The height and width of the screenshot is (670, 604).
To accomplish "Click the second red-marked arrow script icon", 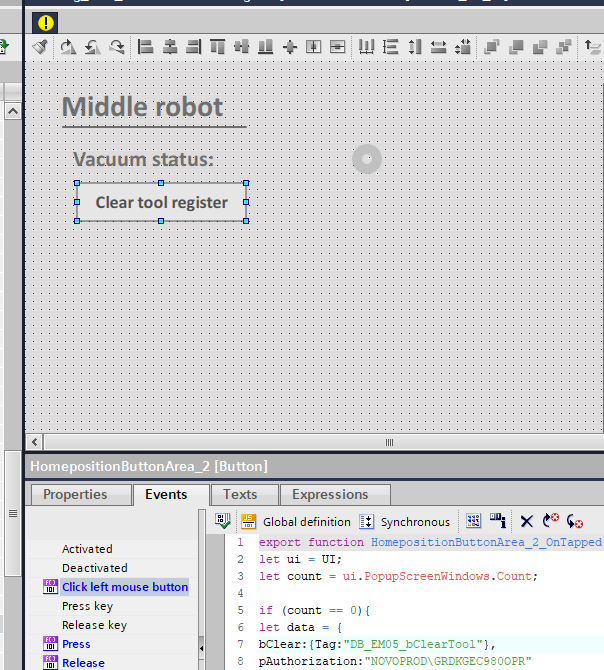I will 575,521.
